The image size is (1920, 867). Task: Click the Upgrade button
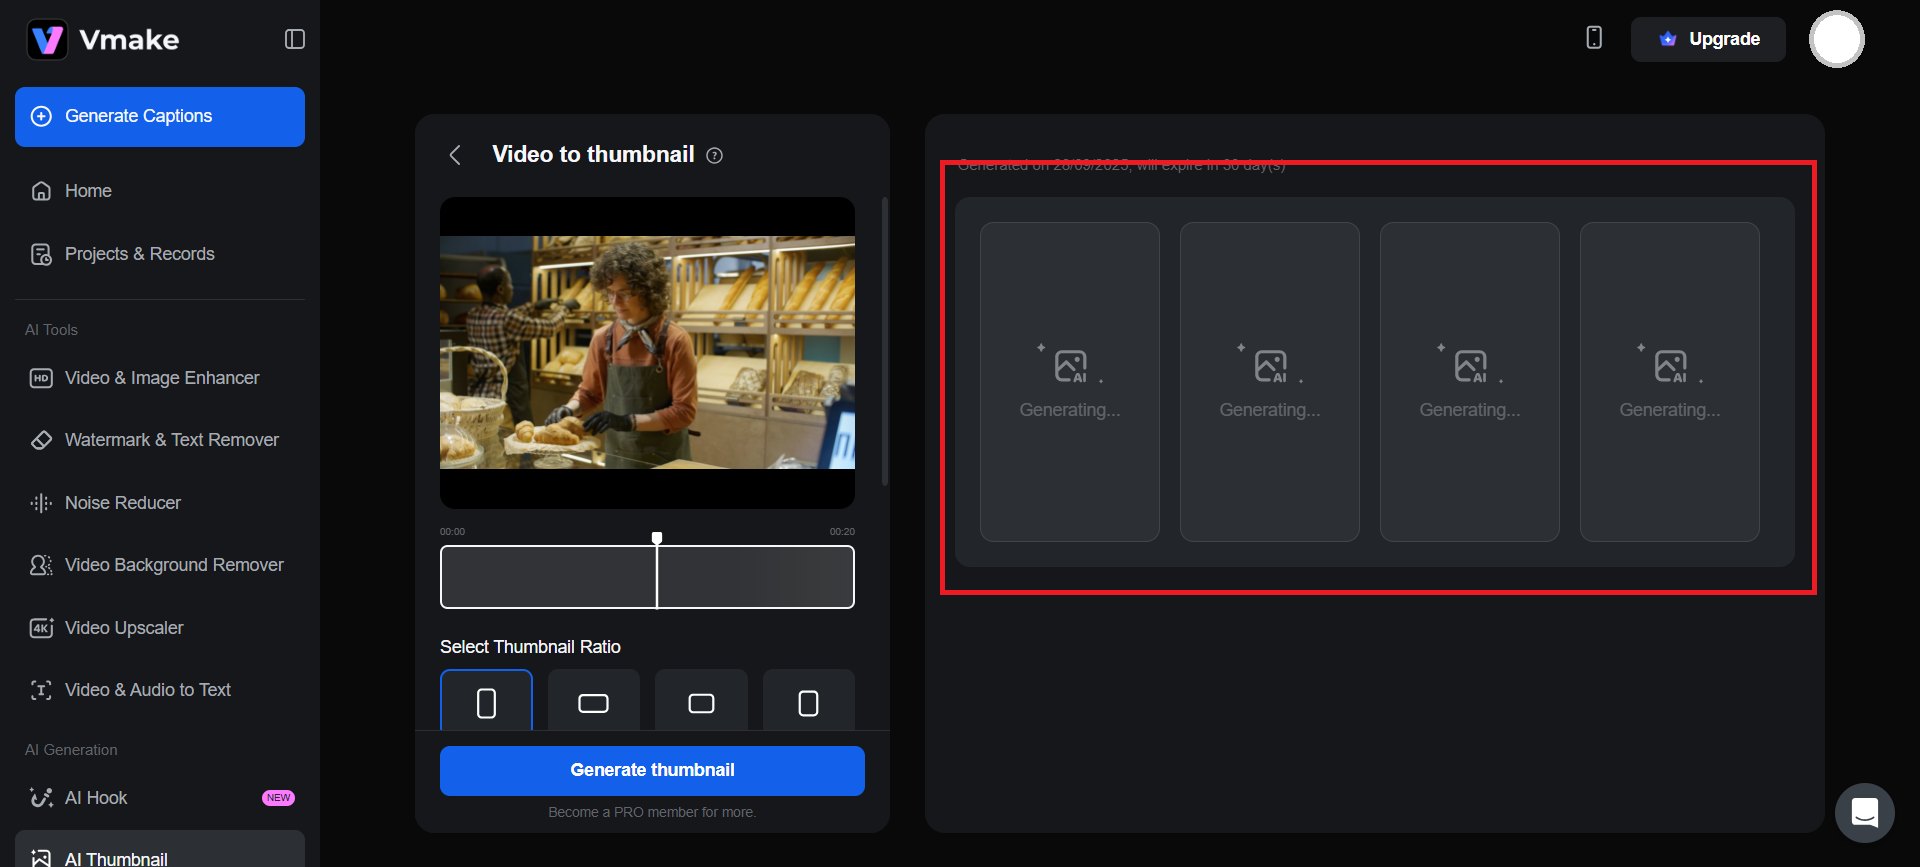(1708, 39)
